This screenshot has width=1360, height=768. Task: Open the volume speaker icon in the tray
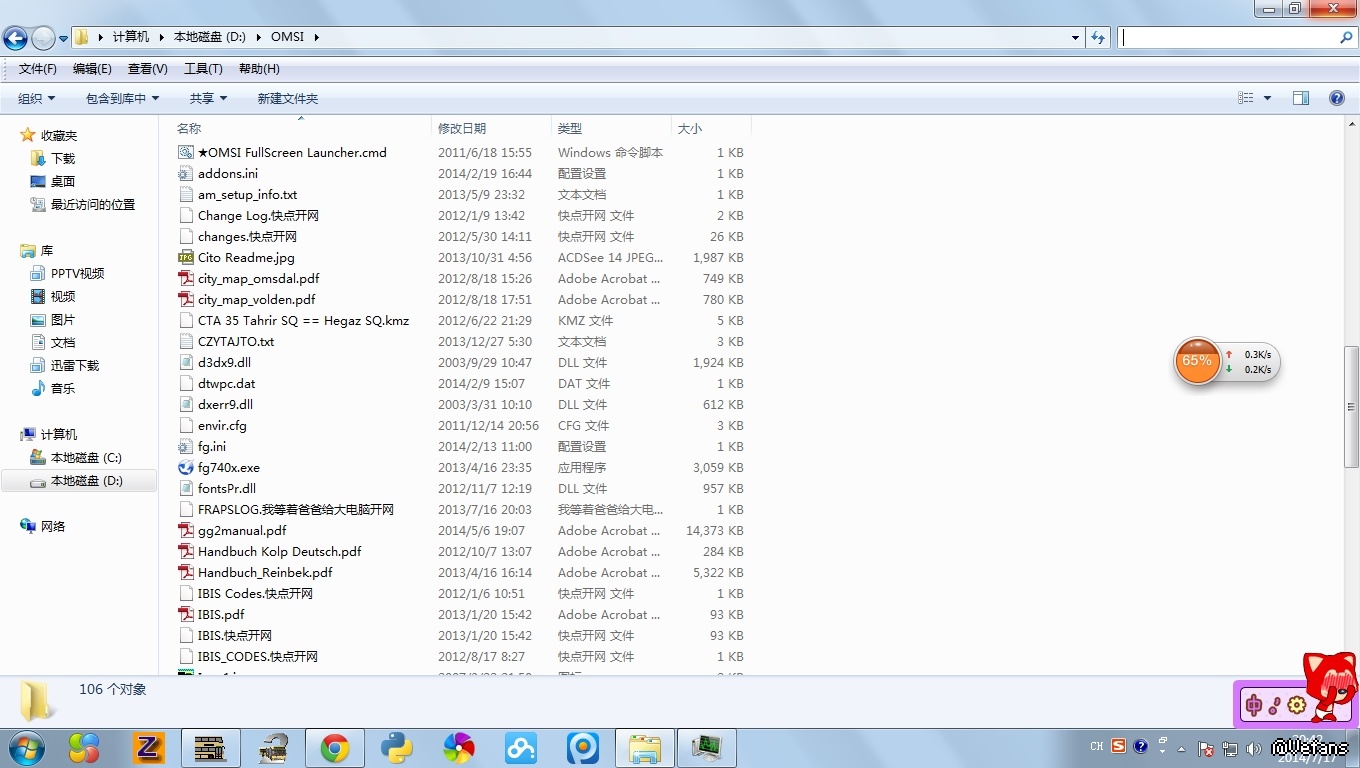[1252, 748]
